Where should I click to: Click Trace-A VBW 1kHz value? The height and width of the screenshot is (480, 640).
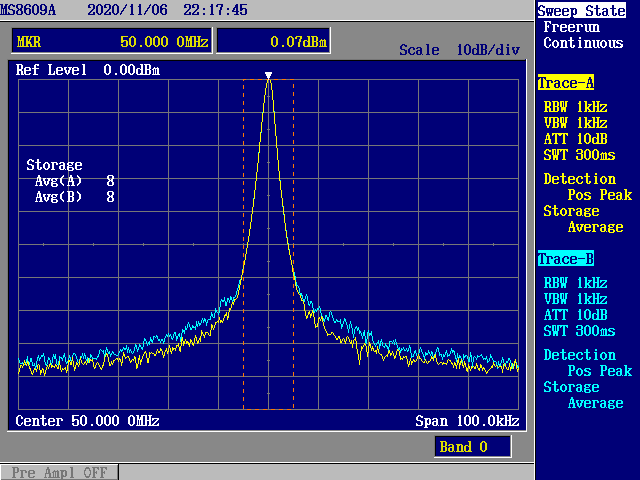575,123
